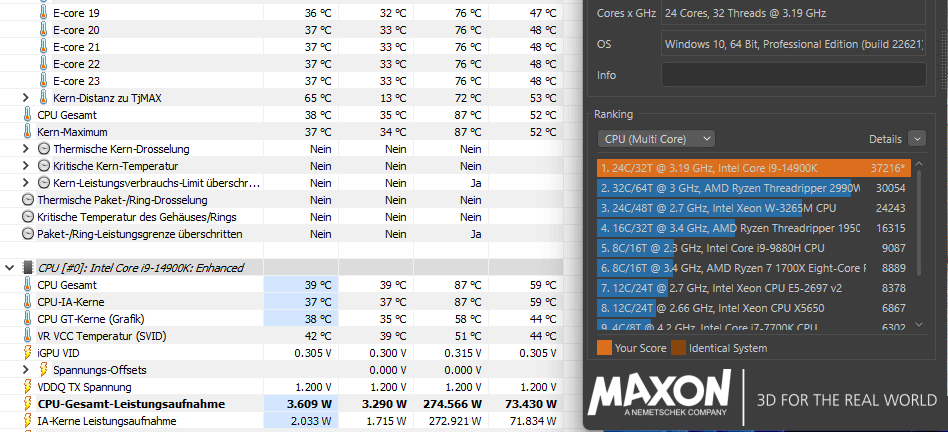Collapse the CPU [#0] Intel Core i9-14900K section
This screenshot has width=948, height=432.
coord(10,267)
